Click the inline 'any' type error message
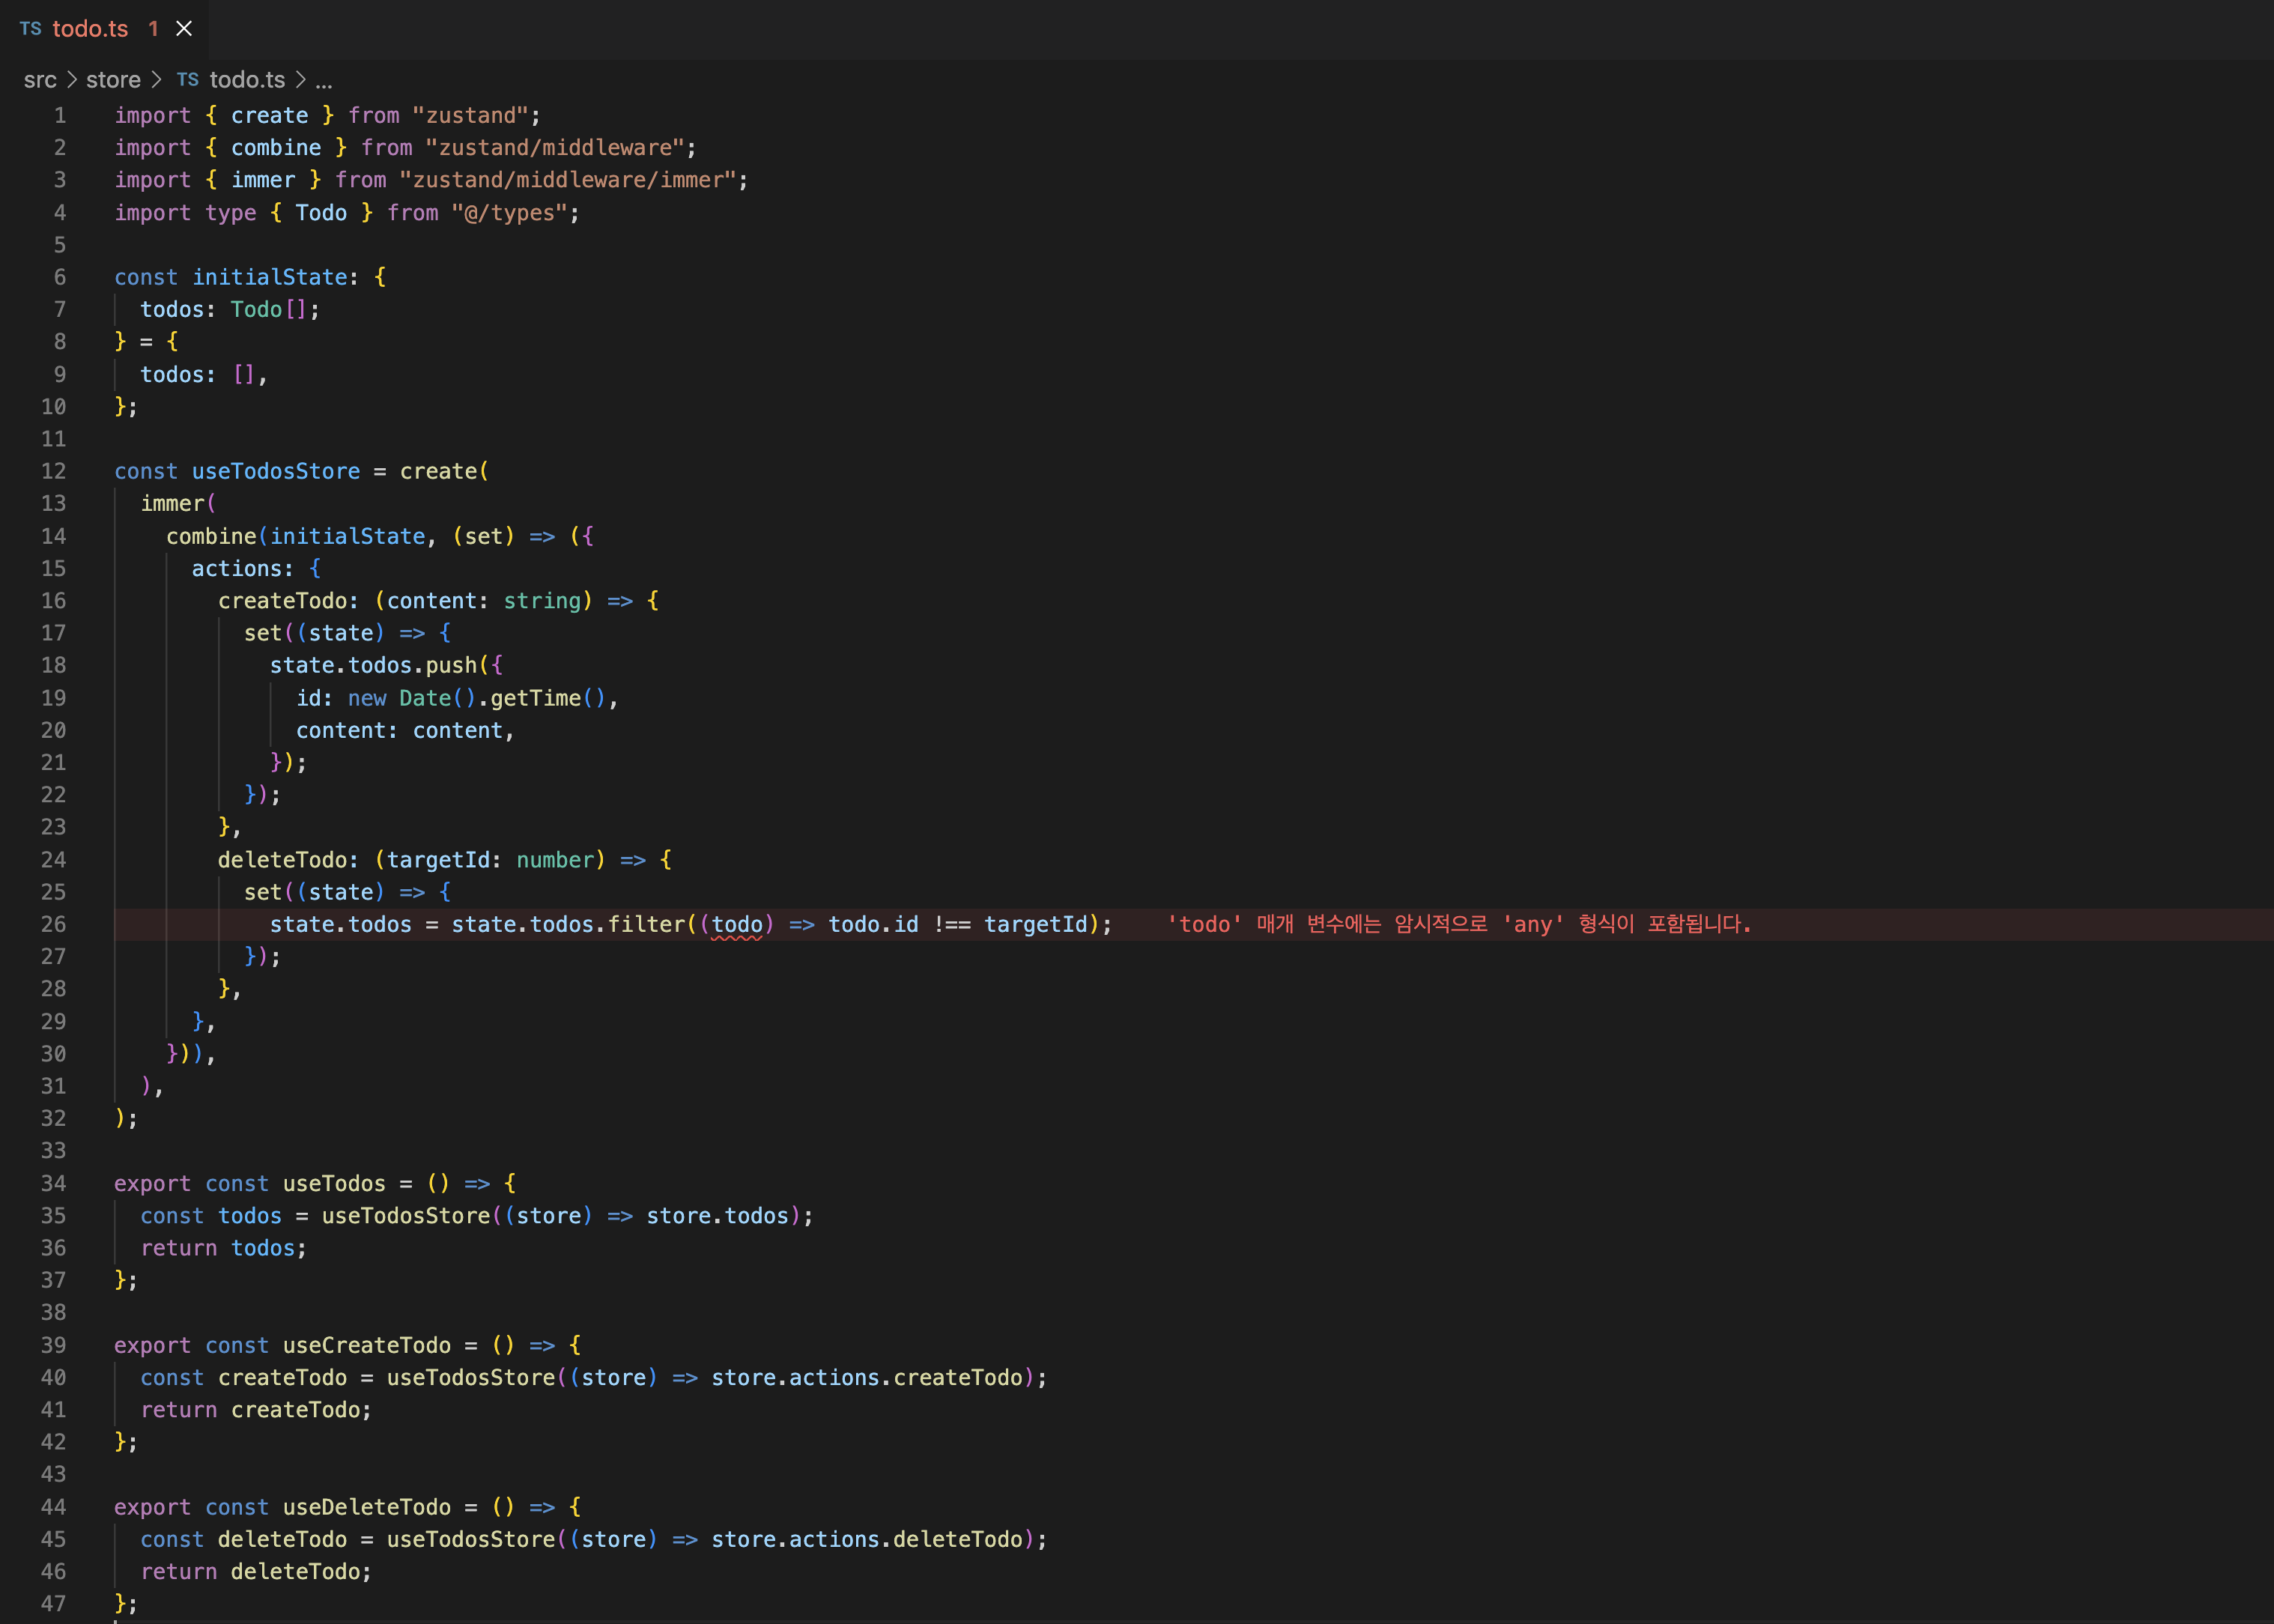Image resolution: width=2274 pixels, height=1624 pixels. click(x=1458, y=924)
